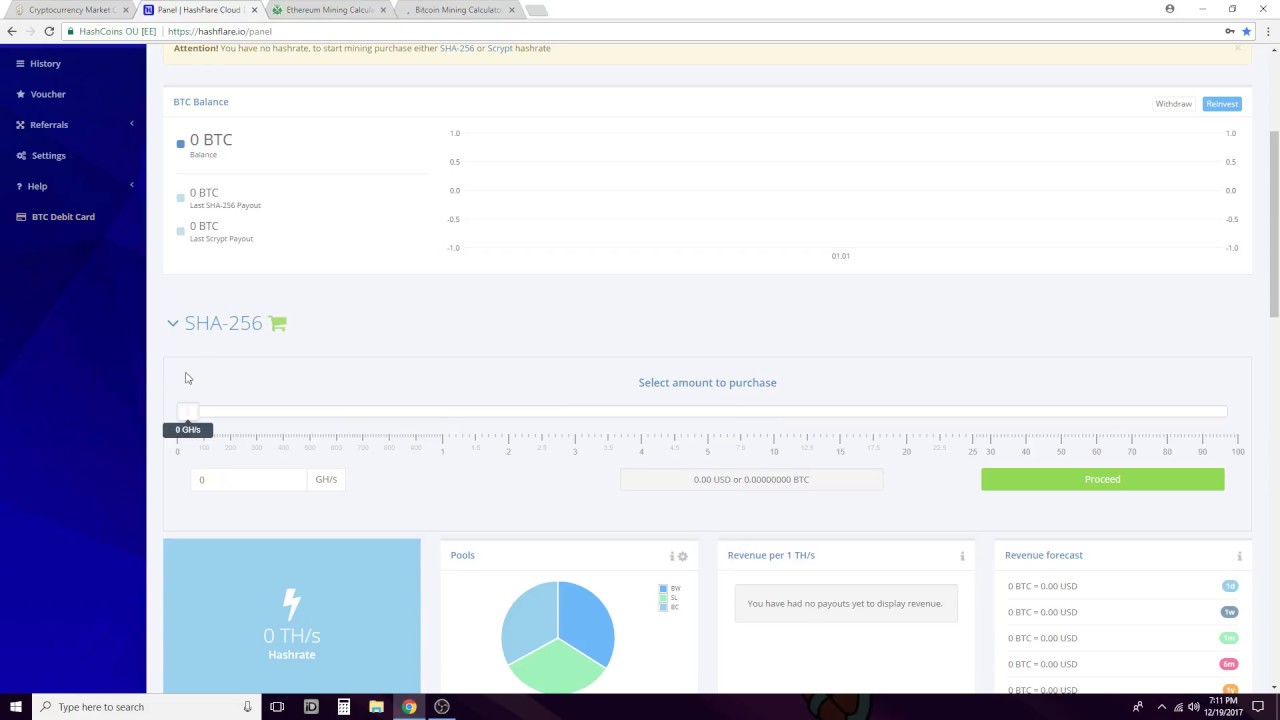
Task: Expand Help submenu arrow
Action: click(x=132, y=185)
